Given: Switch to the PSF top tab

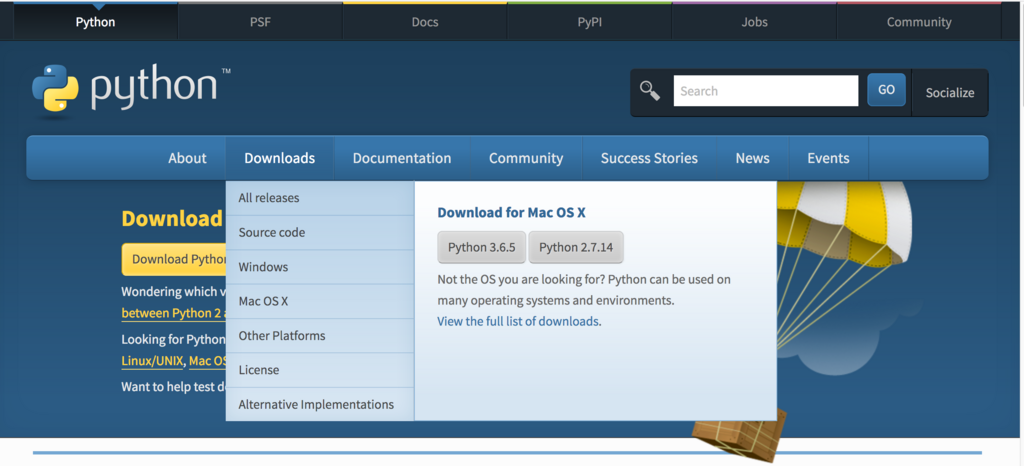Looking at the screenshot, I should 260,22.
